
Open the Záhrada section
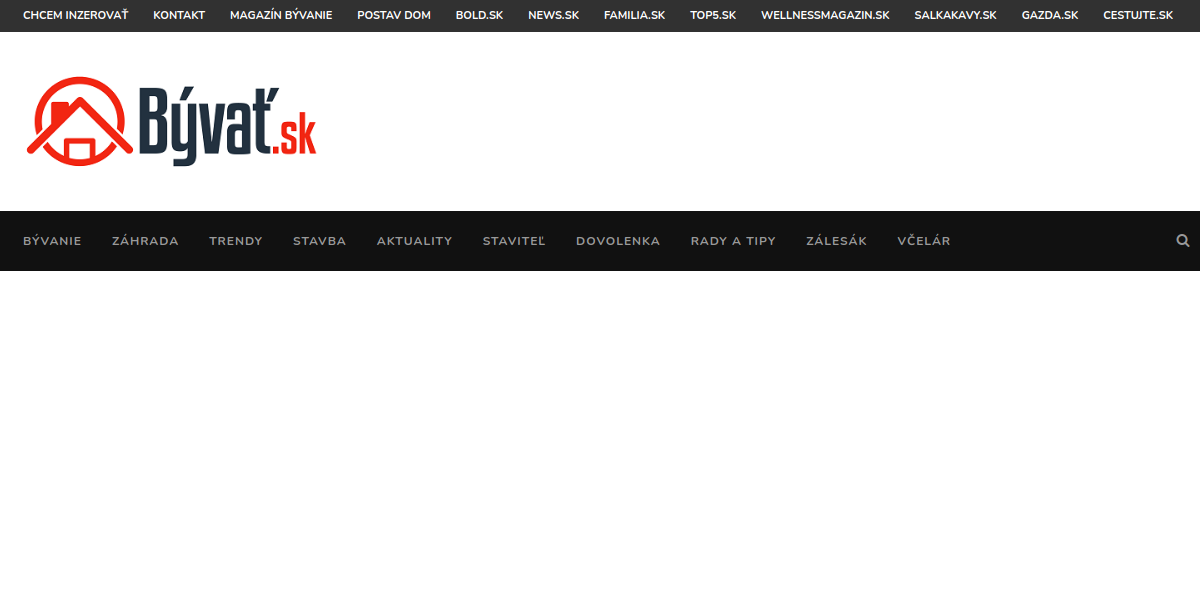(x=145, y=241)
